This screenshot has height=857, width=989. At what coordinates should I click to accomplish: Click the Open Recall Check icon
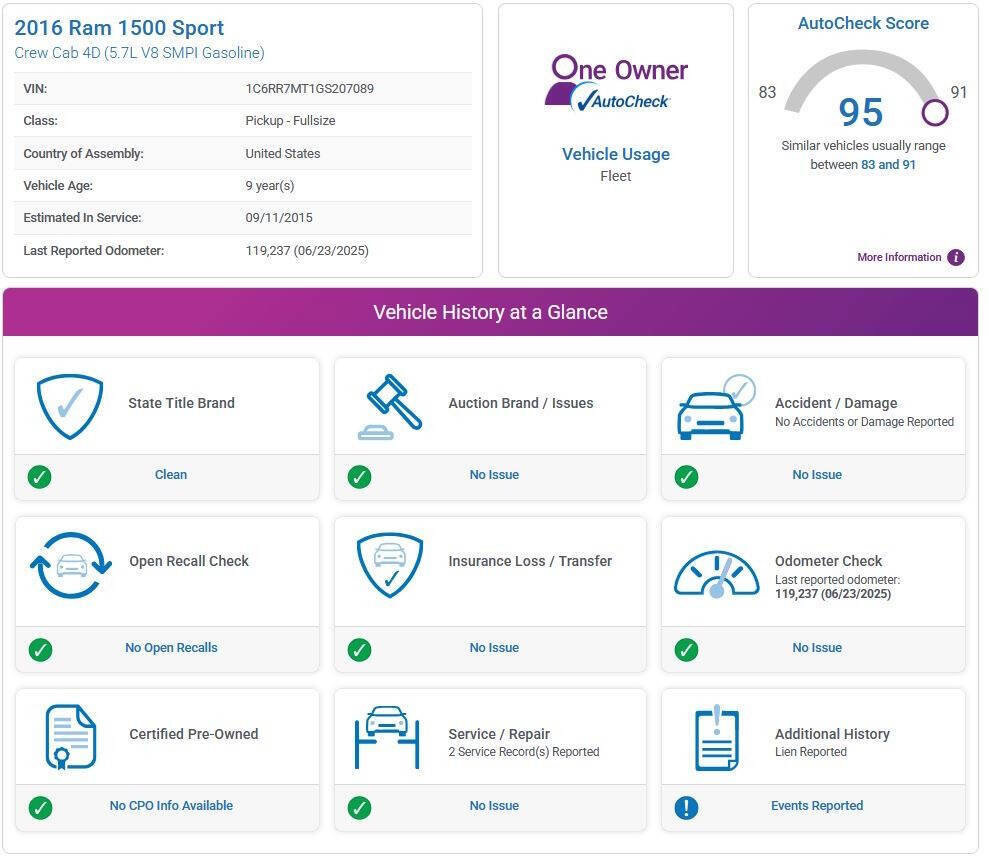(71, 565)
